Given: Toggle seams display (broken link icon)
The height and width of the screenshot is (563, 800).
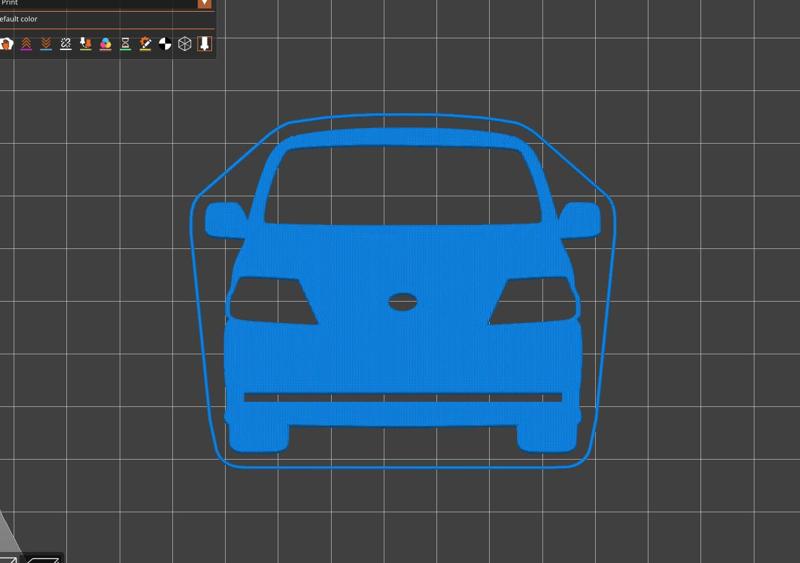Looking at the screenshot, I should coord(66,44).
